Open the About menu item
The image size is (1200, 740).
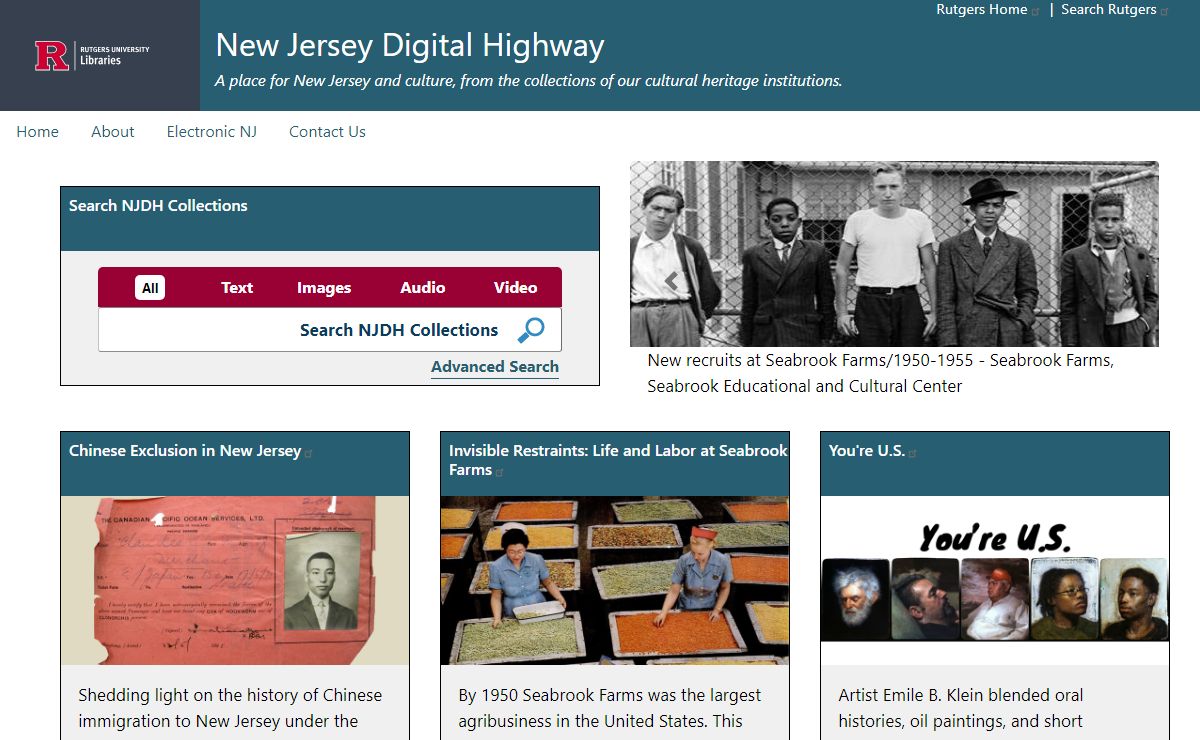pyautogui.click(x=113, y=132)
